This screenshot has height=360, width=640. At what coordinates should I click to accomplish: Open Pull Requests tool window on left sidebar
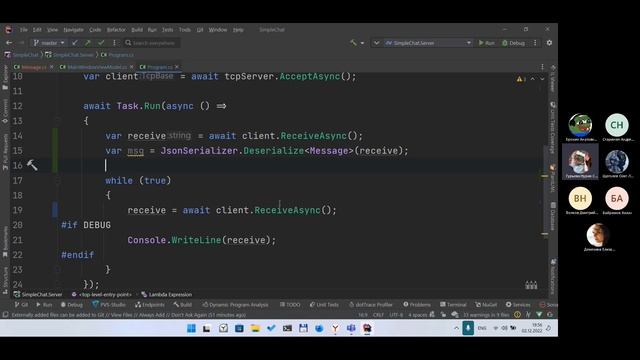pyautogui.click(x=5, y=151)
